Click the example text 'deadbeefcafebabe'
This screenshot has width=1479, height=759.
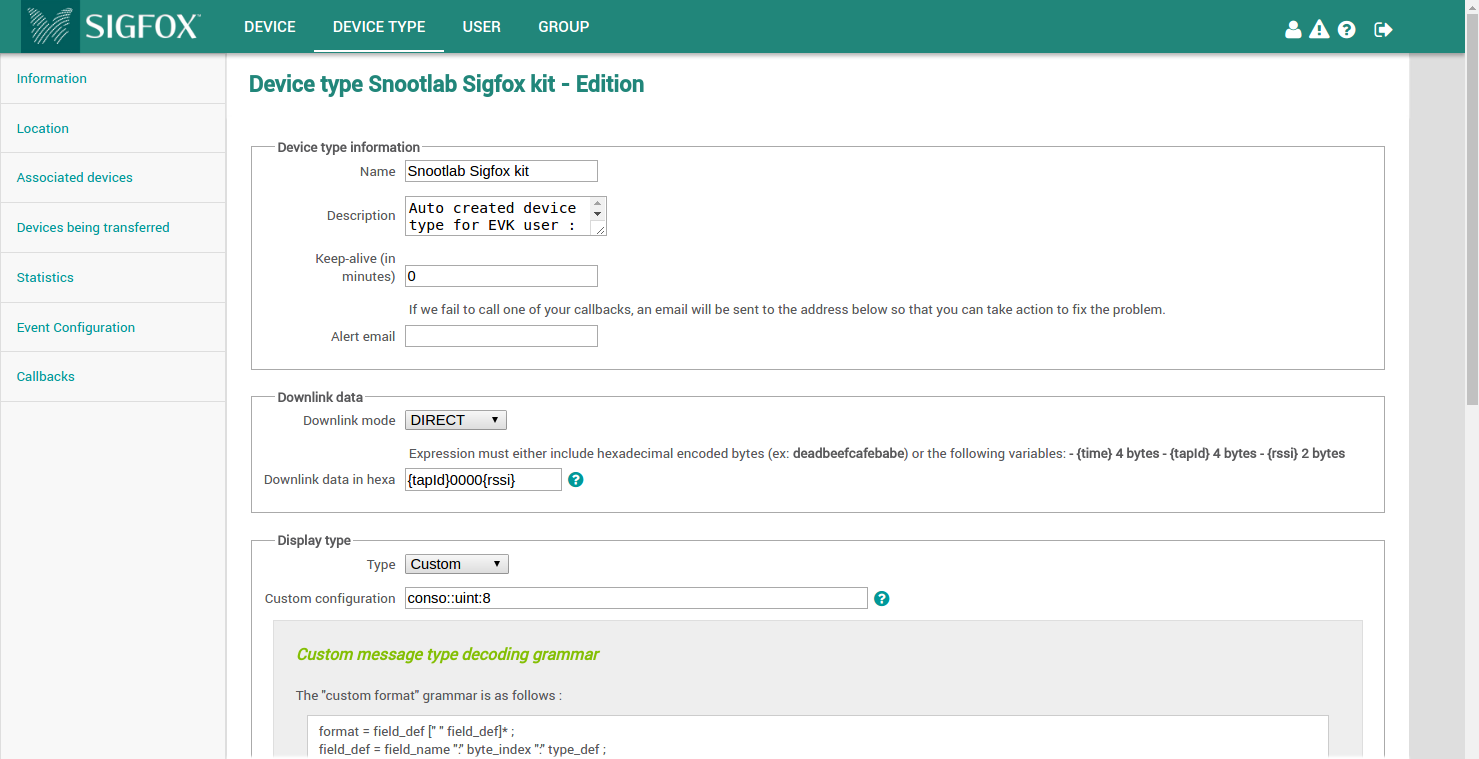tap(850, 454)
